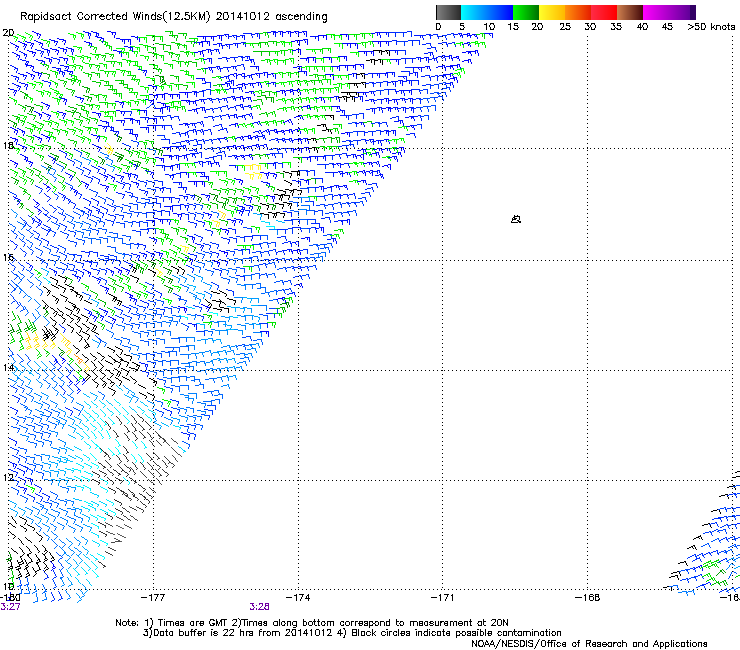The width and height of the screenshot is (740, 650).
Task: Click the longitude label '-174'
Action: (x=298, y=598)
